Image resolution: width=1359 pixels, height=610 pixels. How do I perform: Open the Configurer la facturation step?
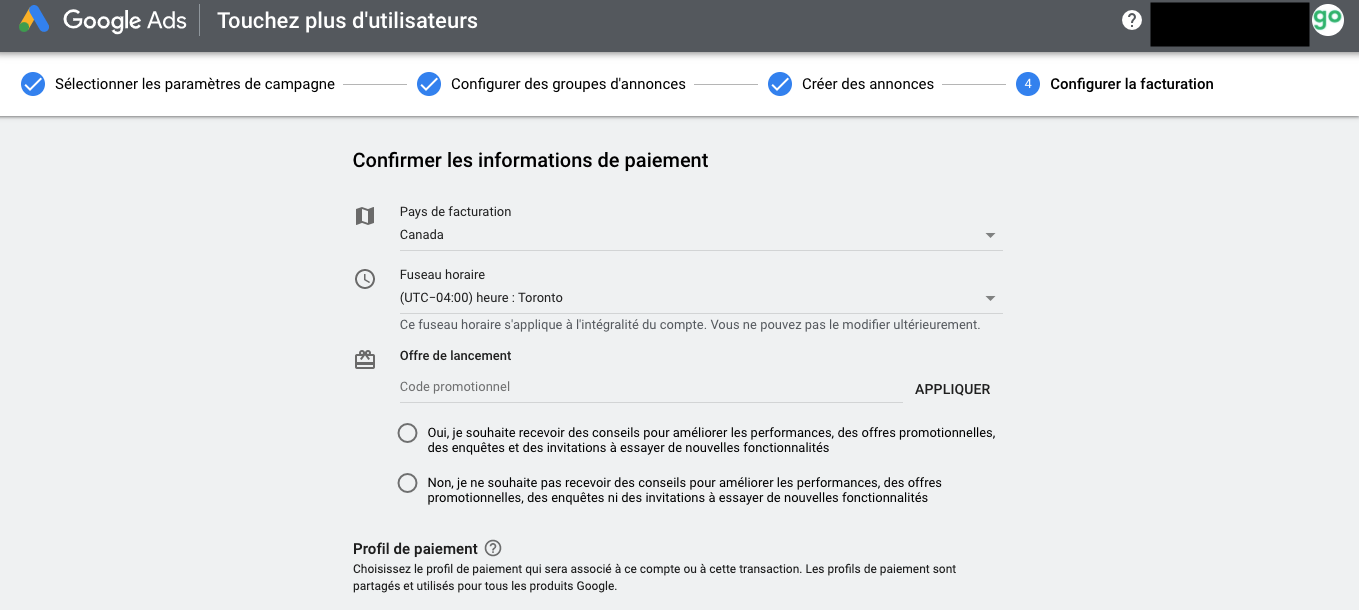1132,84
